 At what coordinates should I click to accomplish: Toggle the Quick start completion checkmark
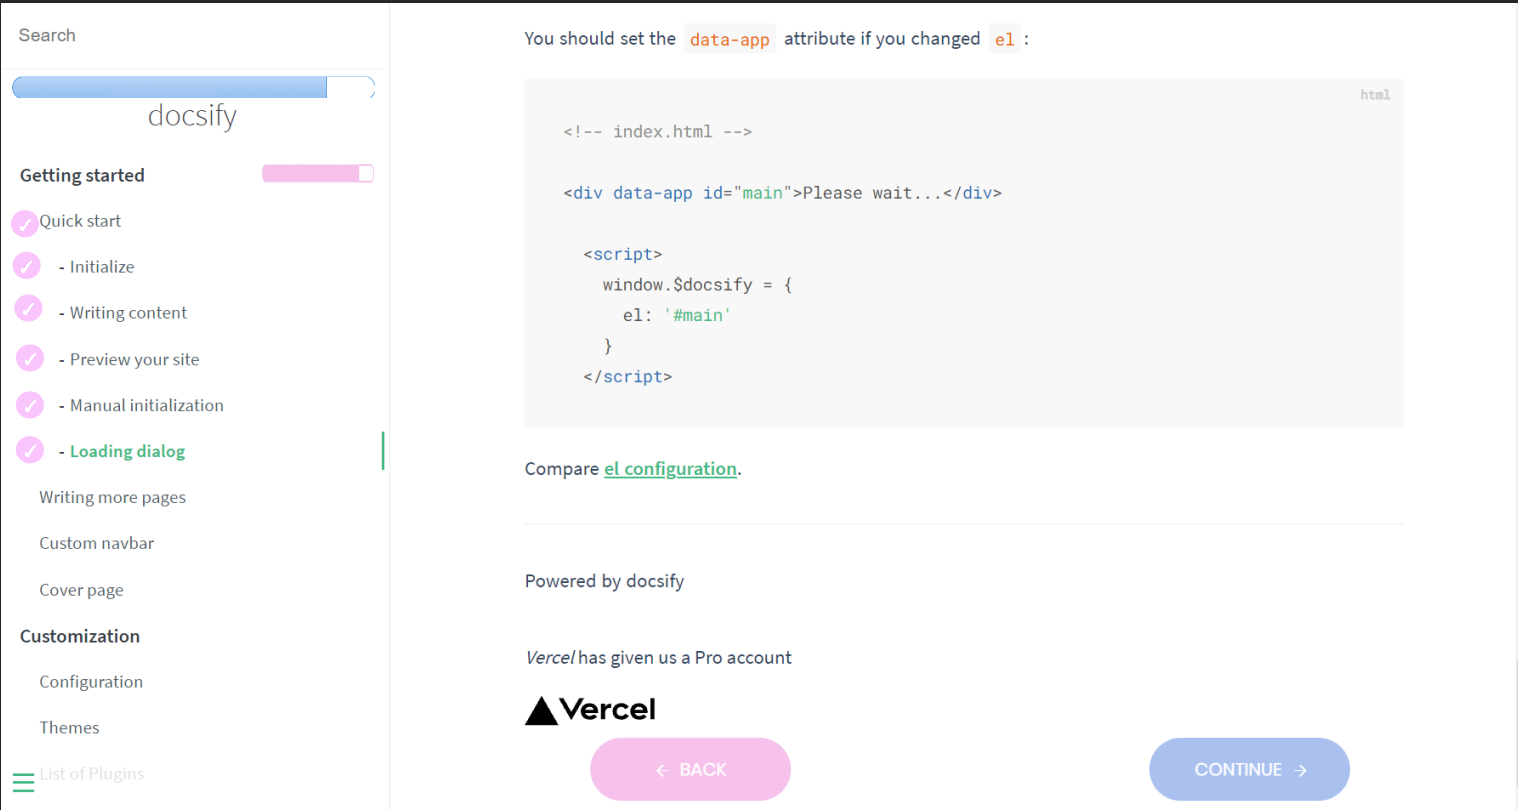pyautogui.click(x=25, y=223)
